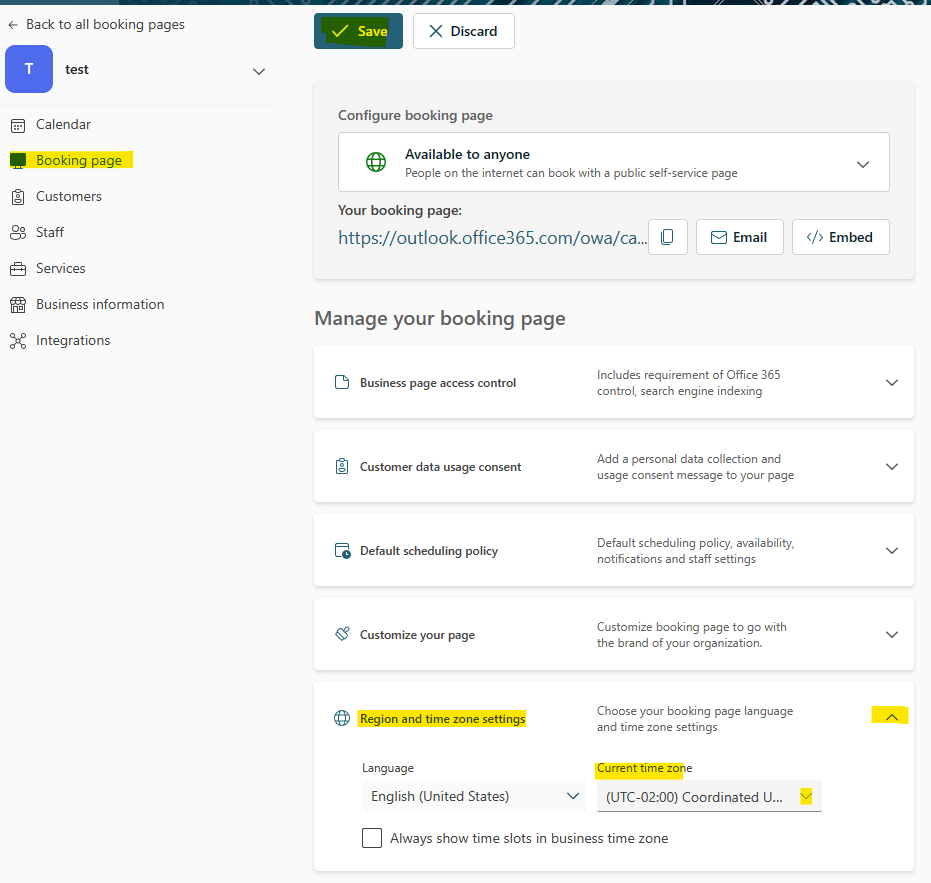Image resolution: width=931 pixels, height=883 pixels.
Task: Check Always show time slots in business time zone
Action: click(x=372, y=838)
